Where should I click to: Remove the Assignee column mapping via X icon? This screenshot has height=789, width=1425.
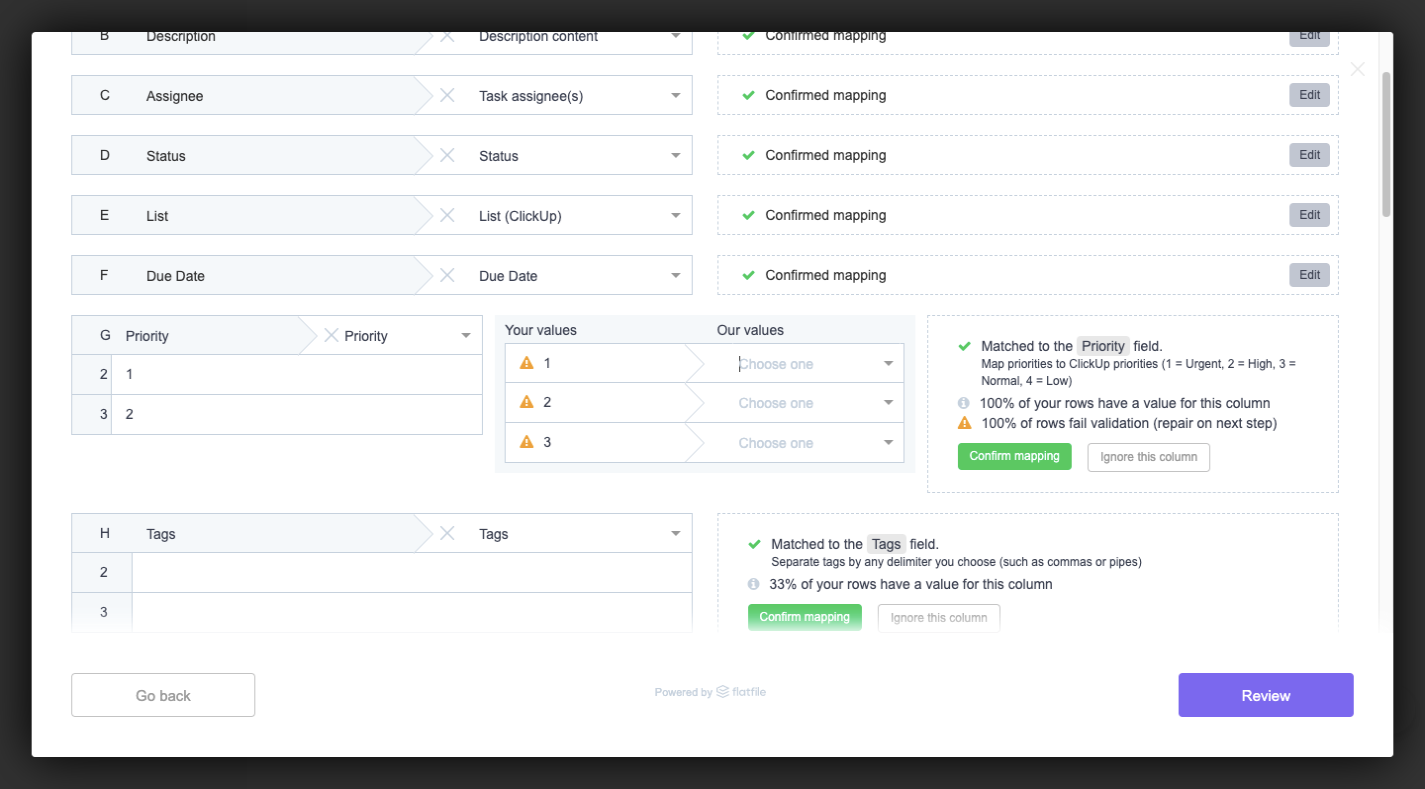447,95
